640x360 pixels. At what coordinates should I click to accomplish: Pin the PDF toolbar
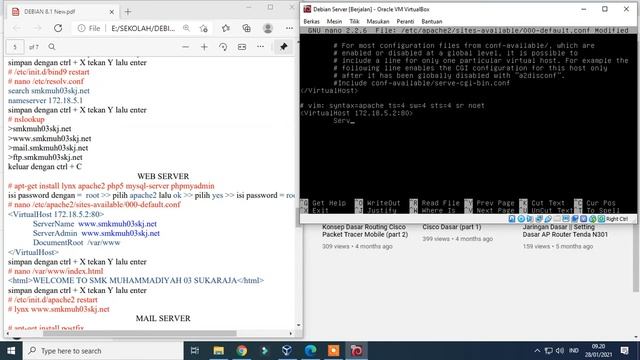coord(283,47)
